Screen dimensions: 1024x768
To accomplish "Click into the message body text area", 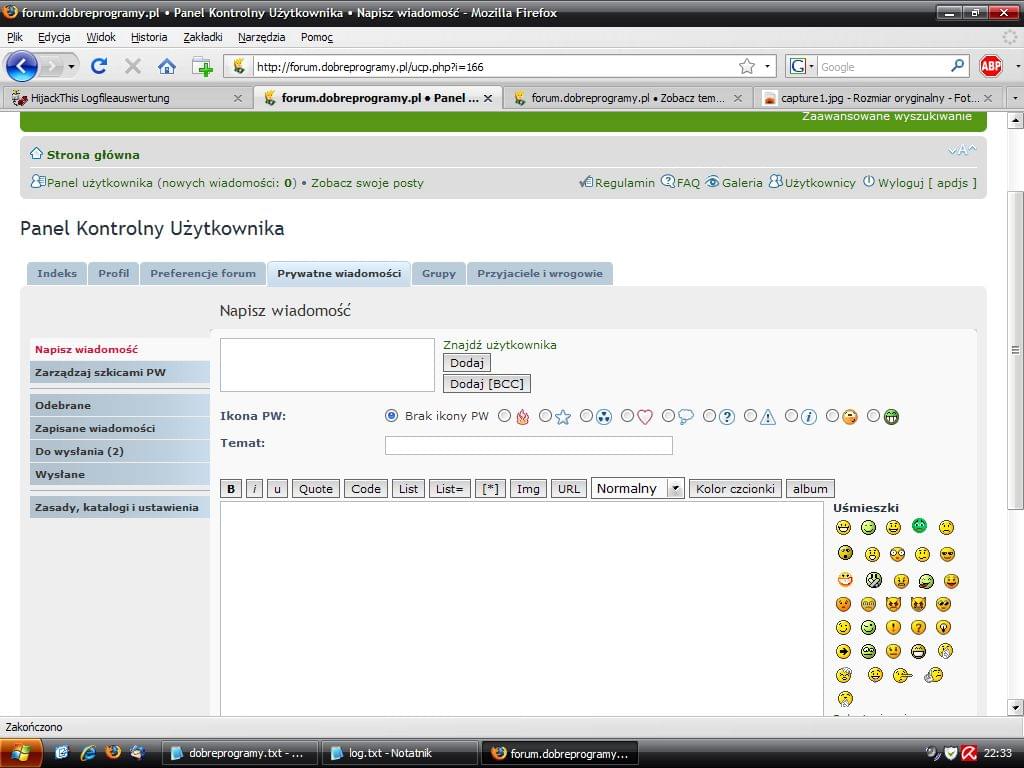I will coord(522,609).
